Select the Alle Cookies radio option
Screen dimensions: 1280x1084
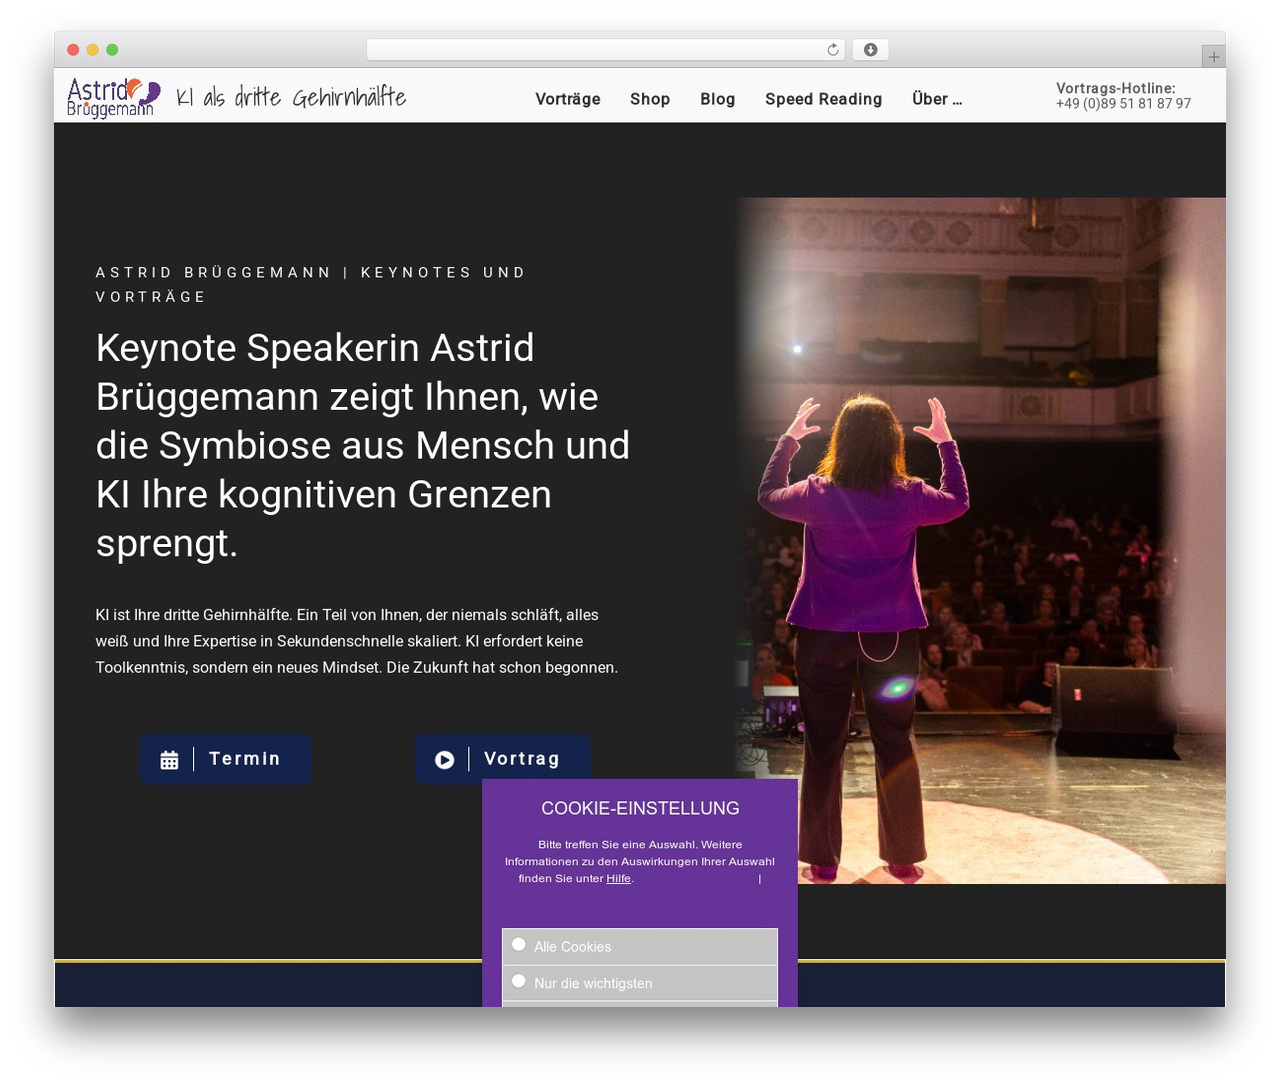pos(518,944)
